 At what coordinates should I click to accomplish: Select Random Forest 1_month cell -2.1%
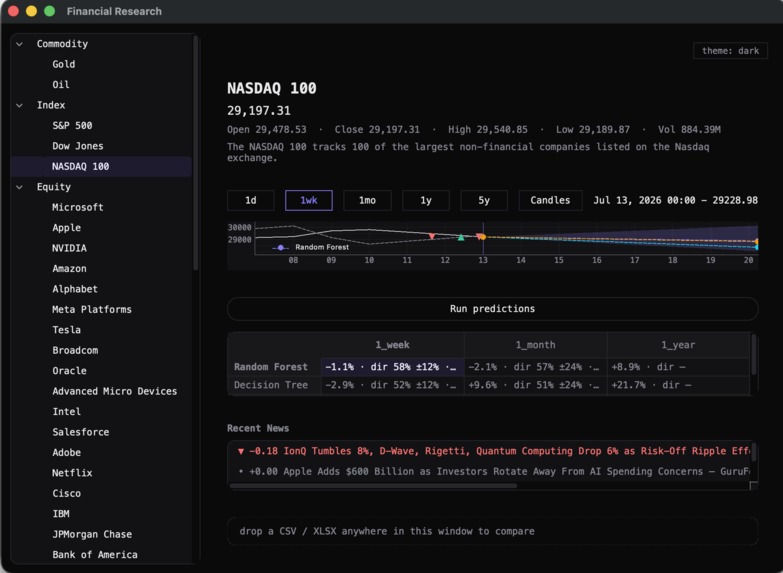(x=535, y=367)
